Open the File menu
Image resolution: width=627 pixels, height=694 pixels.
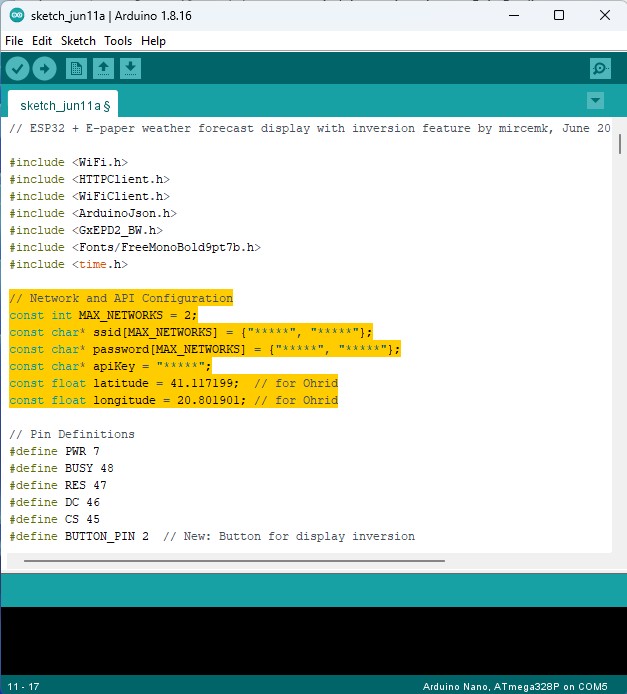pos(14,41)
